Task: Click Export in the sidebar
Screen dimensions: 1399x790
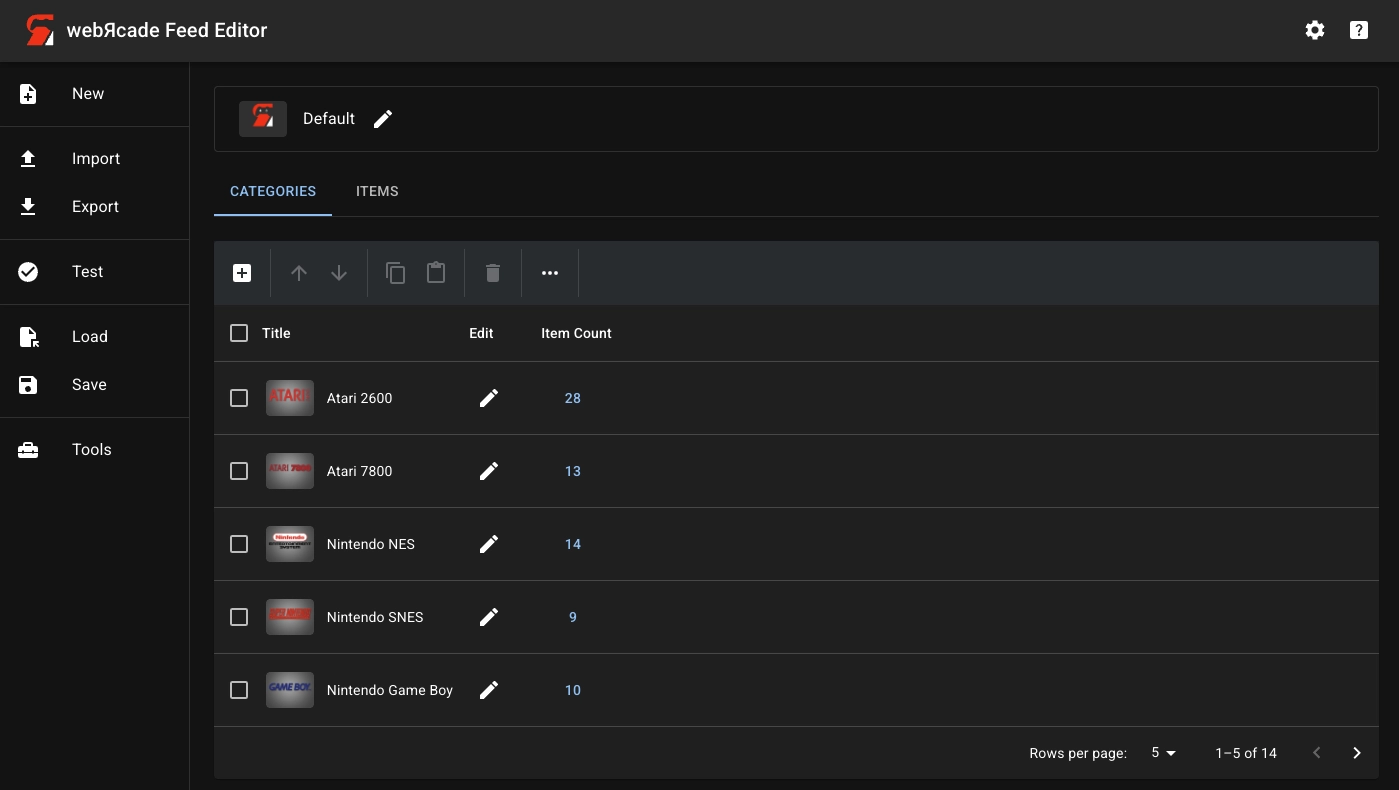Action: [95, 207]
